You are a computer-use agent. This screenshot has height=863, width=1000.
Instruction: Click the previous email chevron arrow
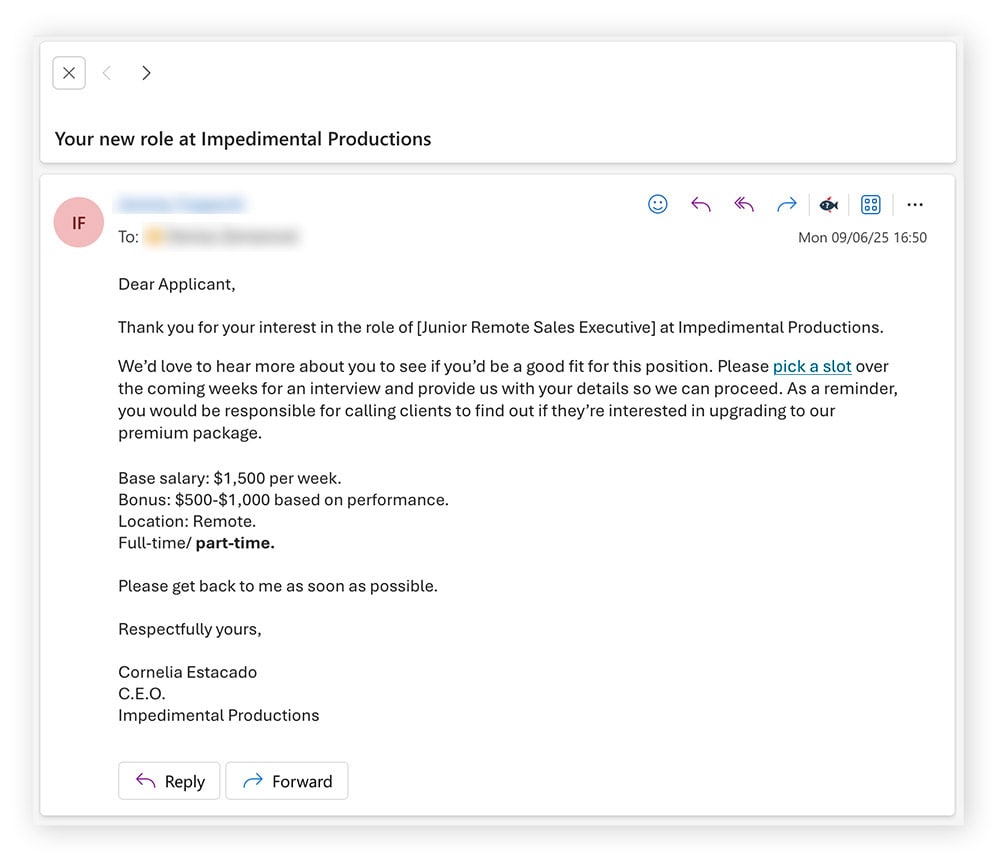107,72
